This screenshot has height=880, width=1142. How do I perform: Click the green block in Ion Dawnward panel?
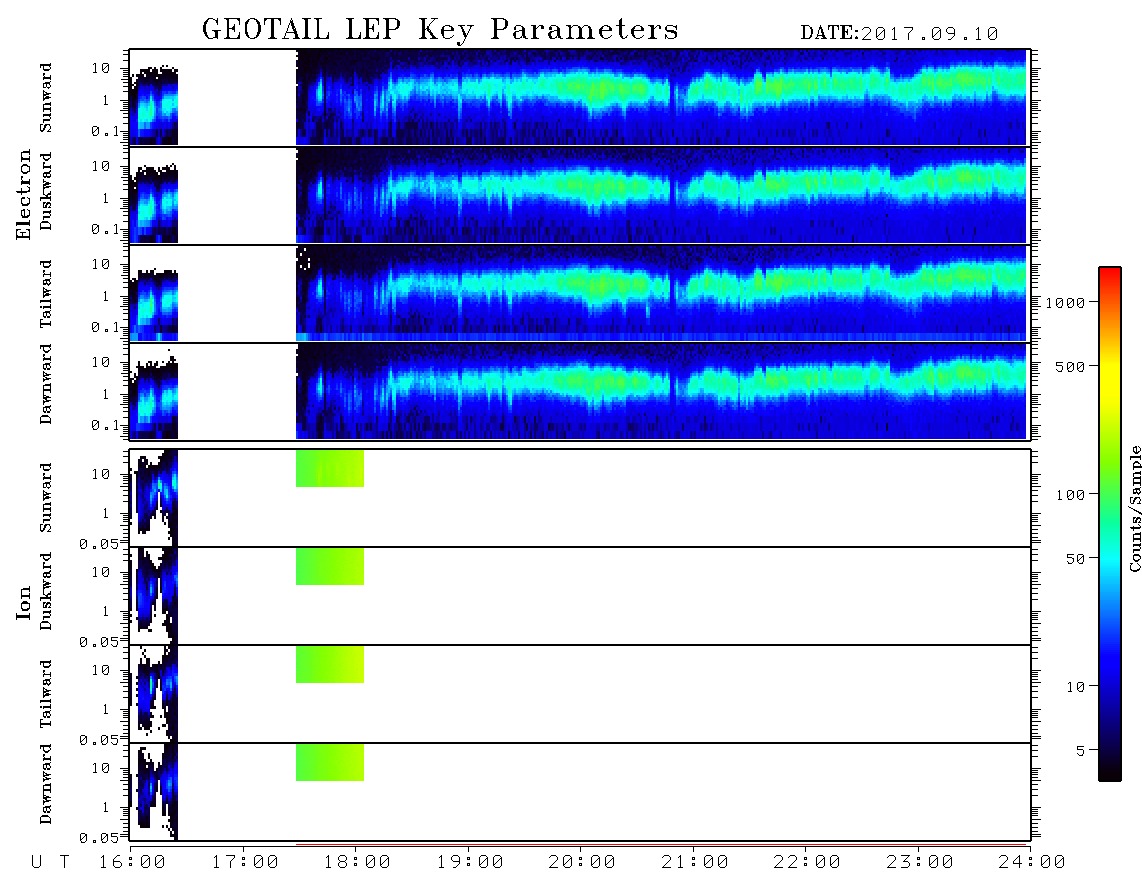(330, 763)
